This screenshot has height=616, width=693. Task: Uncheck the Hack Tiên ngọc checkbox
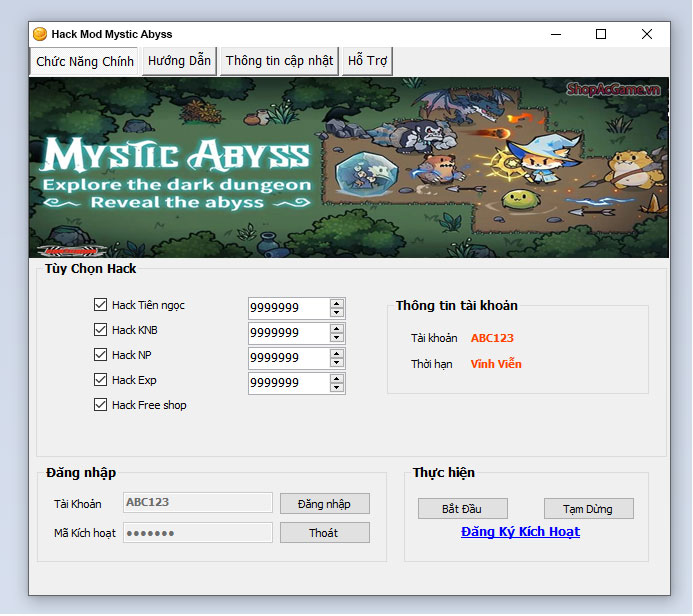[x=100, y=304]
